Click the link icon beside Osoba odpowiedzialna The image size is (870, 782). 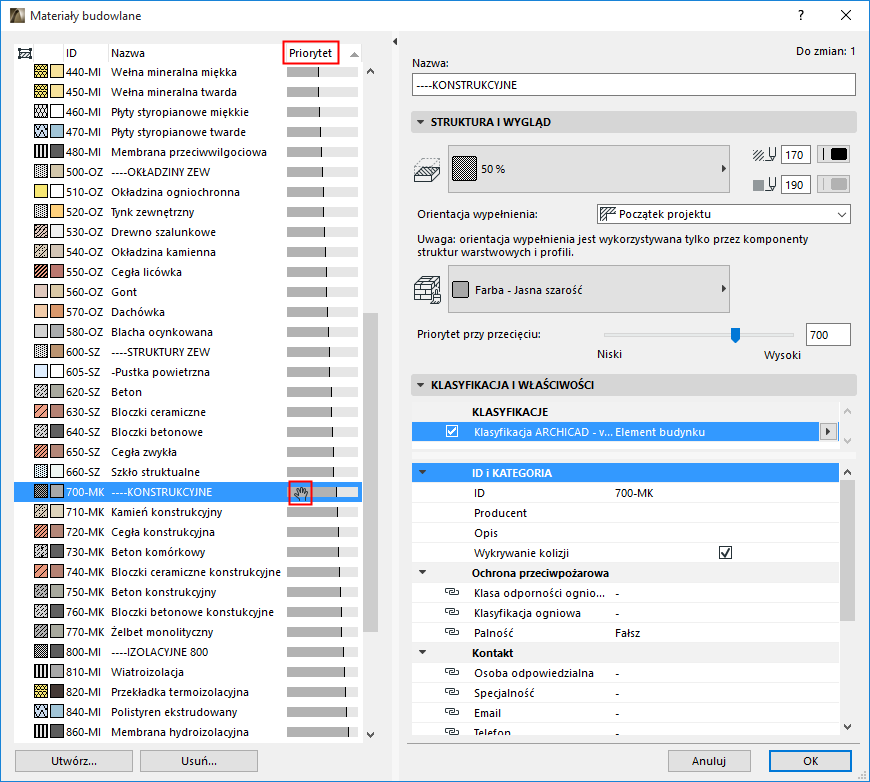point(452,672)
